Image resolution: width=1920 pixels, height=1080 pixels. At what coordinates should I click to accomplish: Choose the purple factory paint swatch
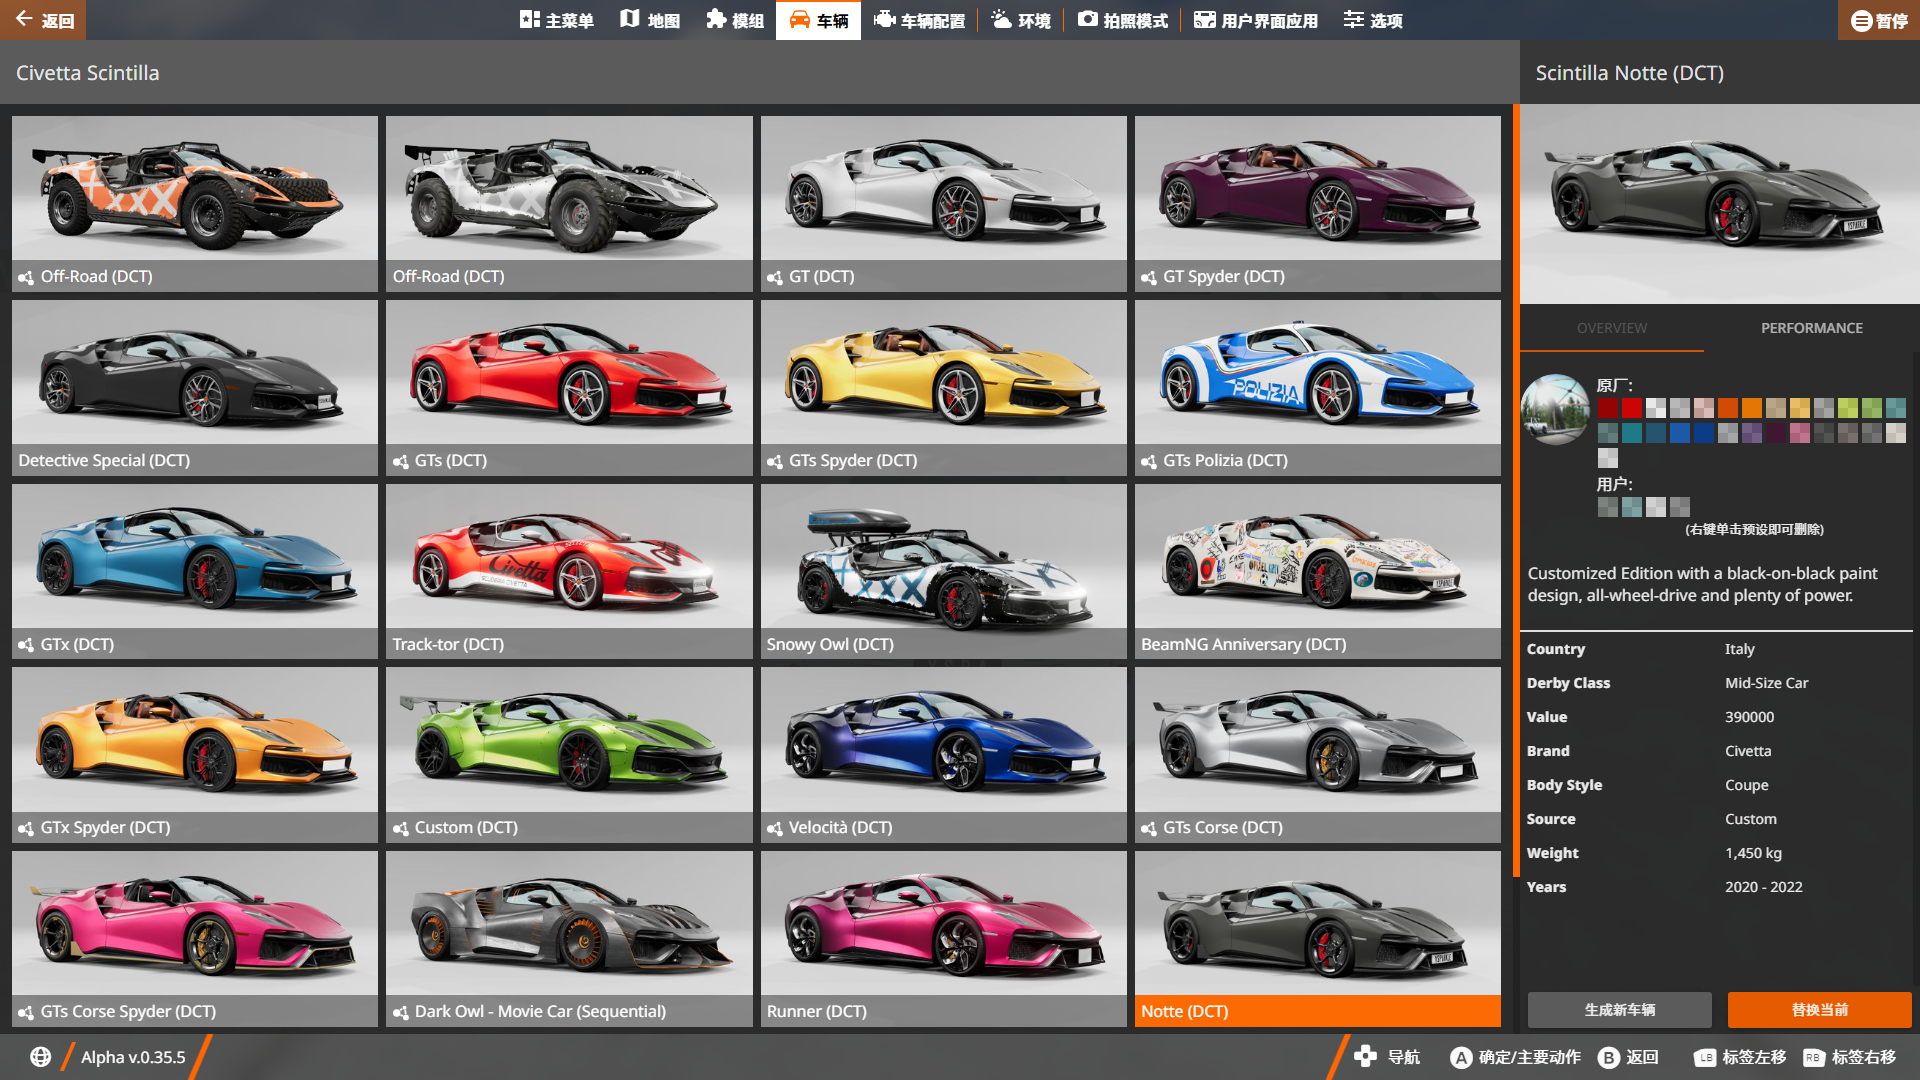[x=1751, y=433]
